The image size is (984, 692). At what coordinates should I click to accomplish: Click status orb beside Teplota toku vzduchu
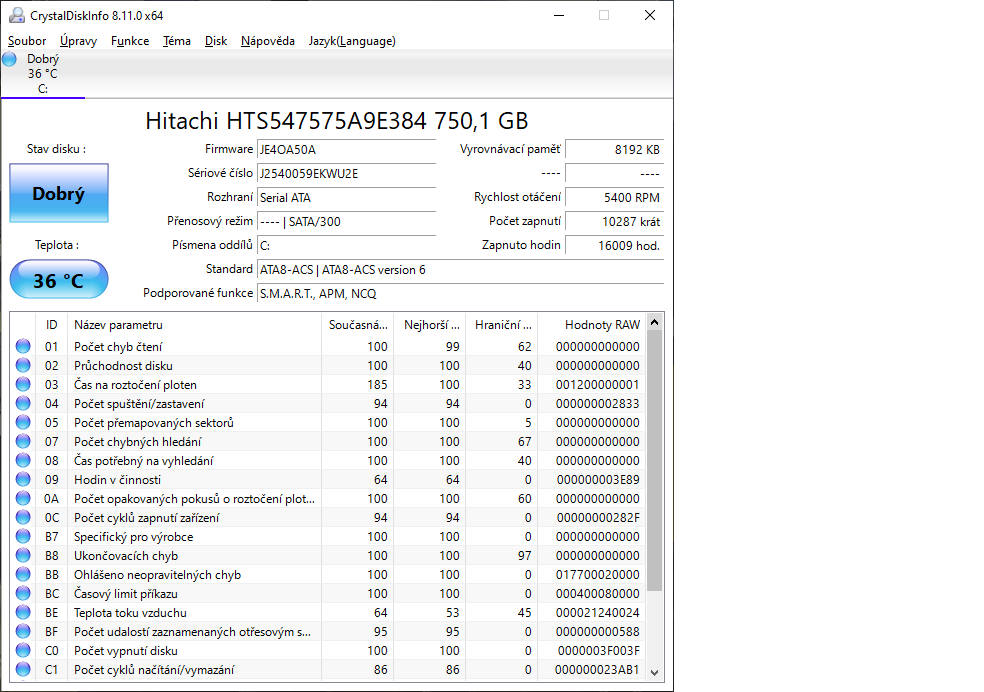(x=23, y=613)
